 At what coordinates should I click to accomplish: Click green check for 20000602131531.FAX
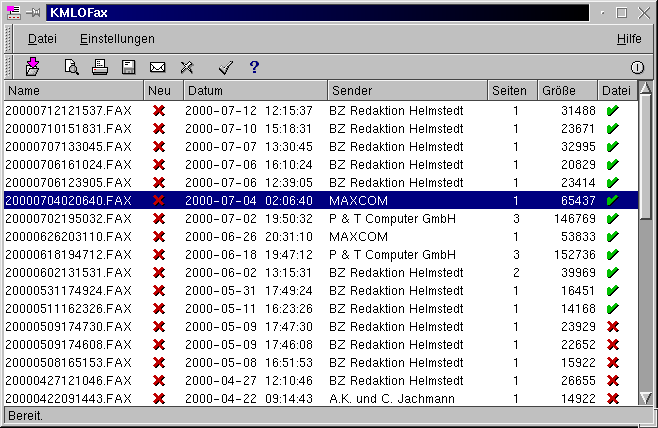613,273
